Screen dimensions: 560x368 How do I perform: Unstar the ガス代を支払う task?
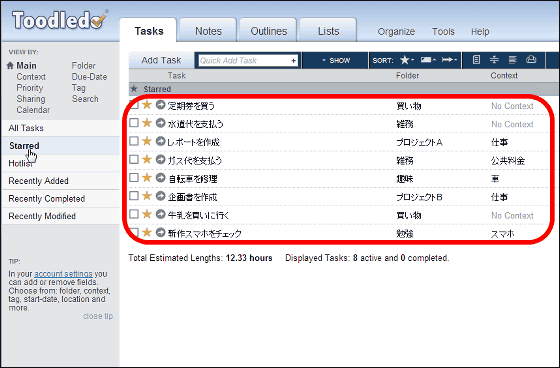pyautogui.click(x=147, y=159)
